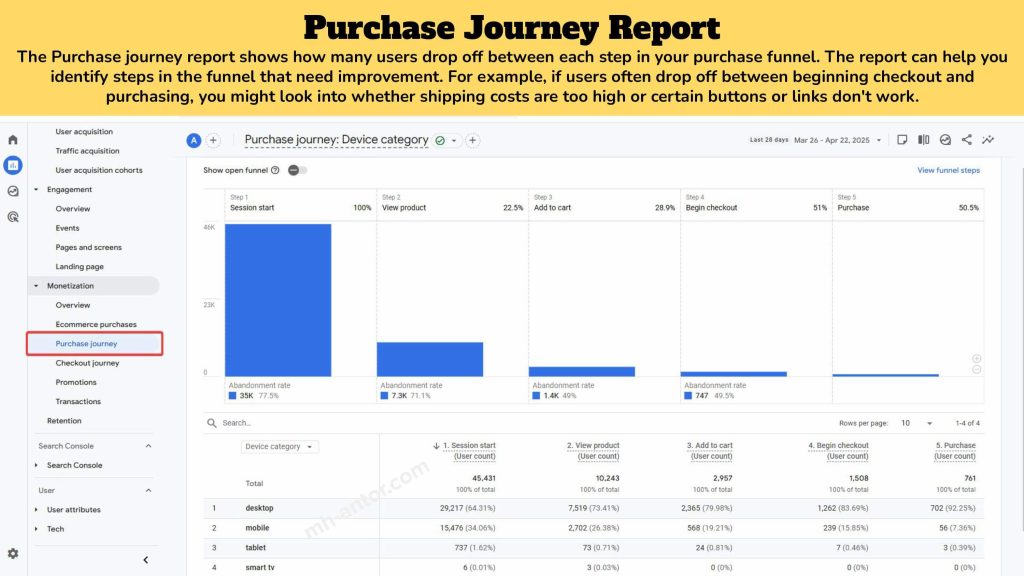Collapse the Search Console collection
Screen dimensions: 1024x576
point(148,446)
